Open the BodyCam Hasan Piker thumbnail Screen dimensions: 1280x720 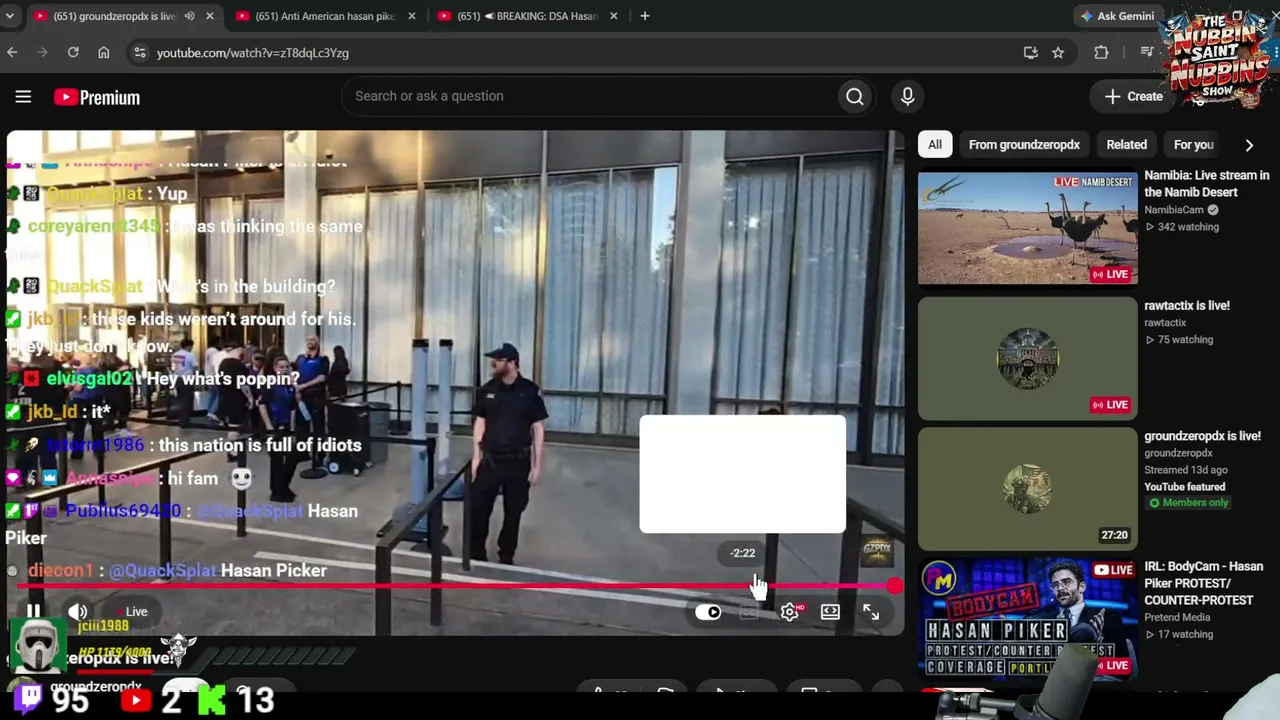[1028, 619]
